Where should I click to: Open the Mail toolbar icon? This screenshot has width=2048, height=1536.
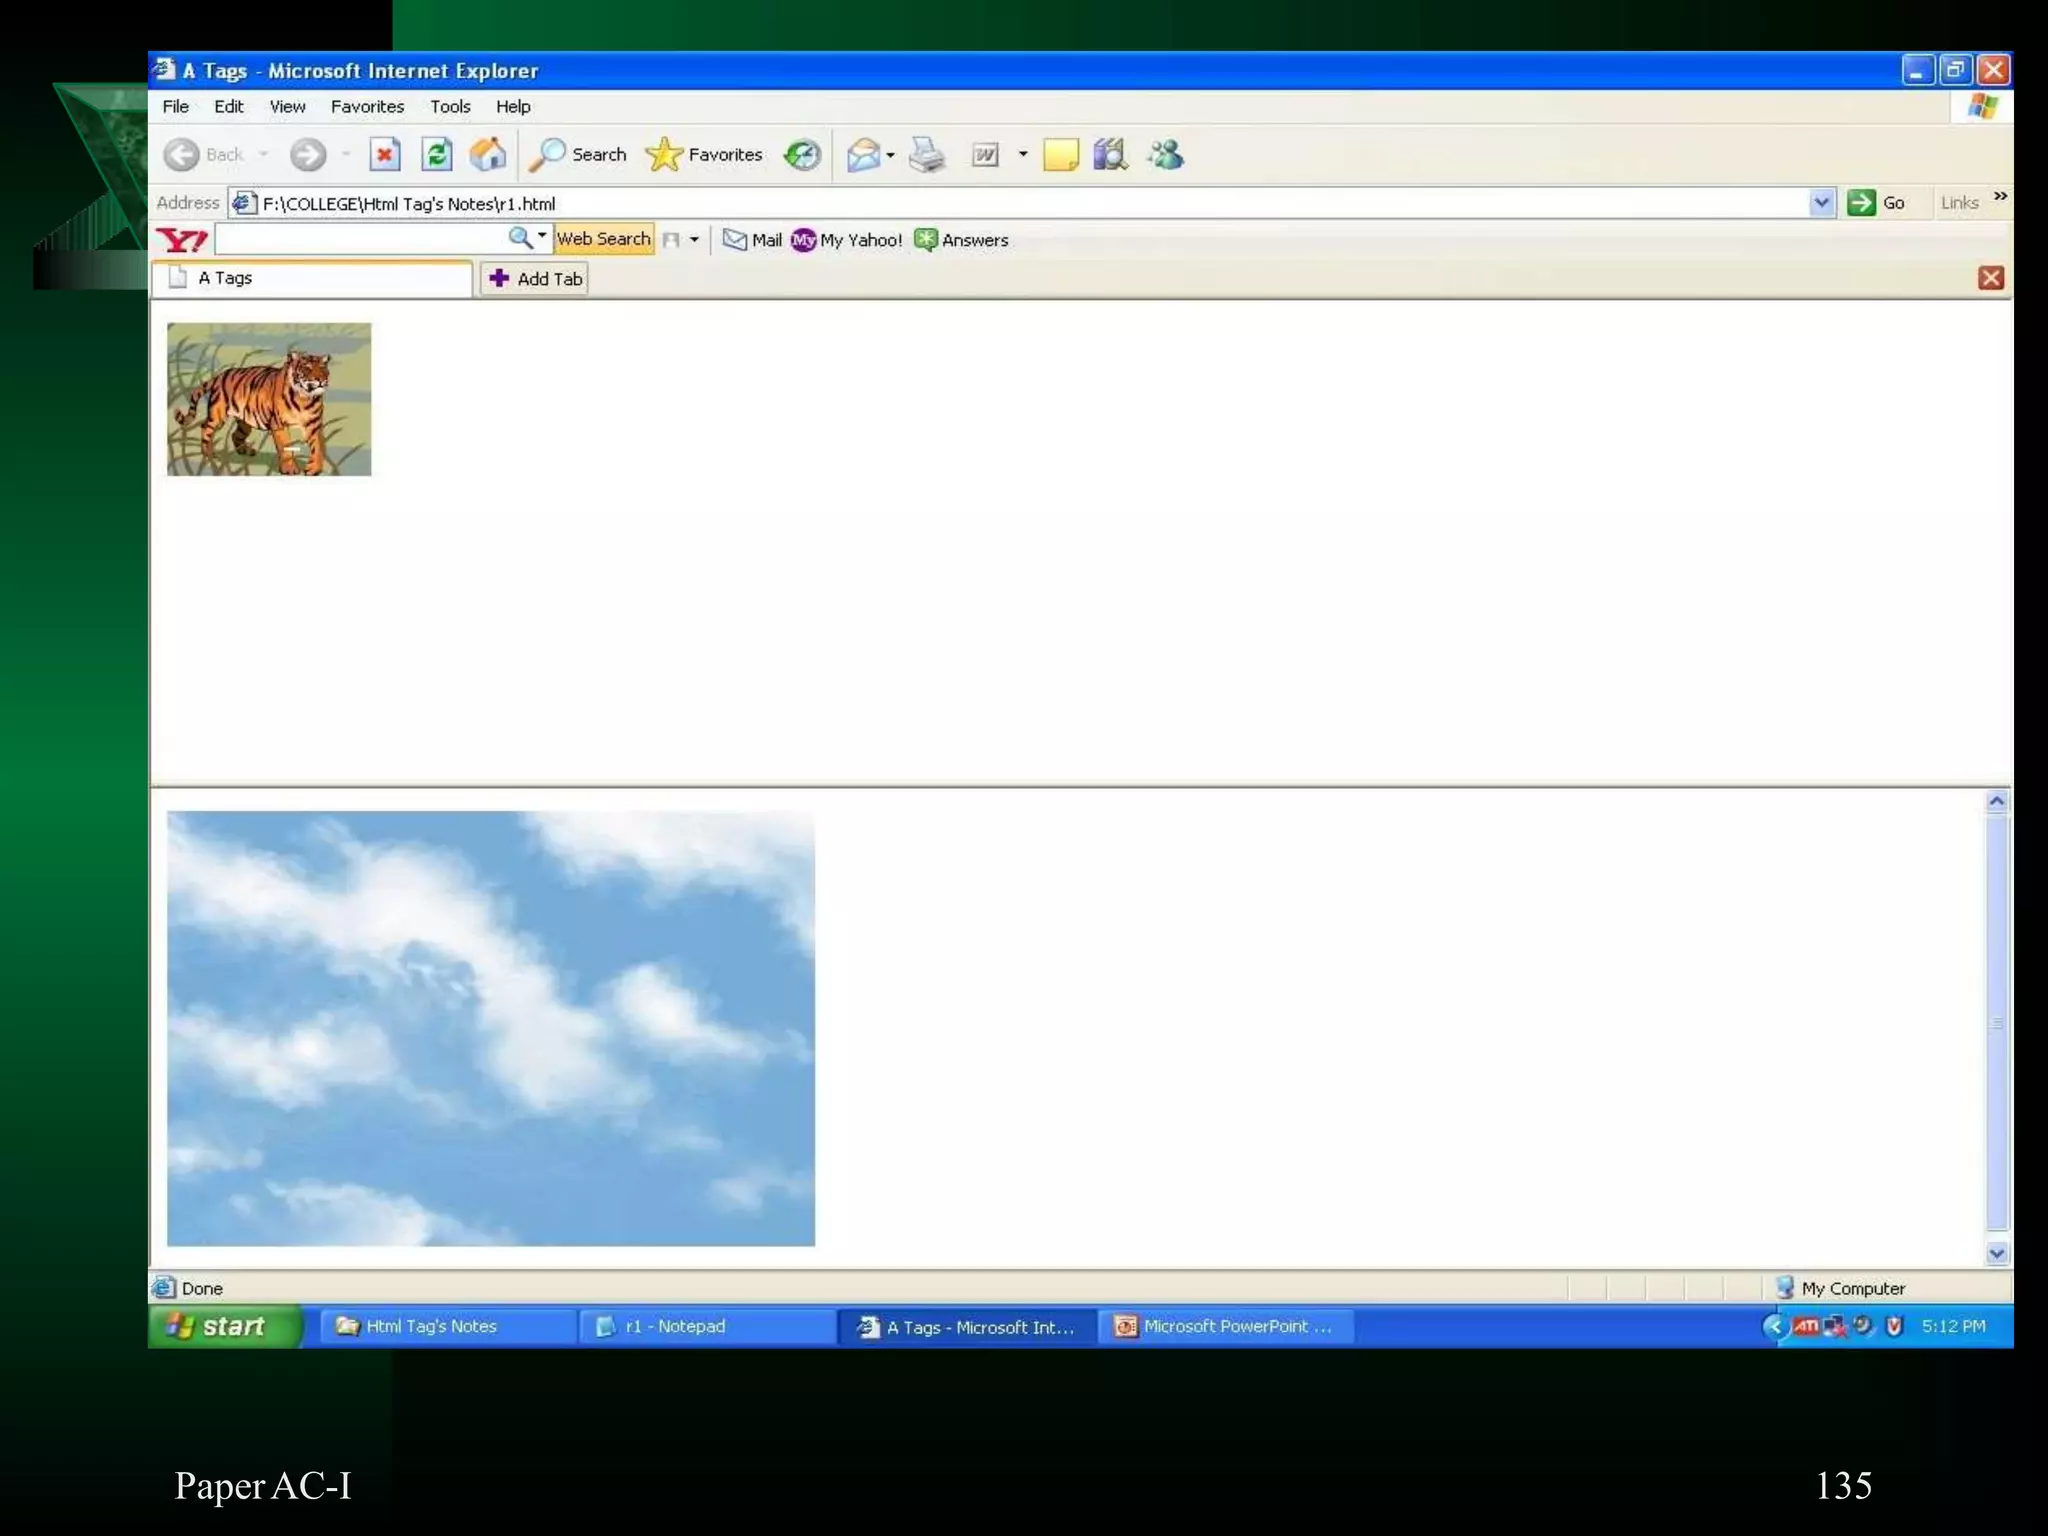click(863, 155)
